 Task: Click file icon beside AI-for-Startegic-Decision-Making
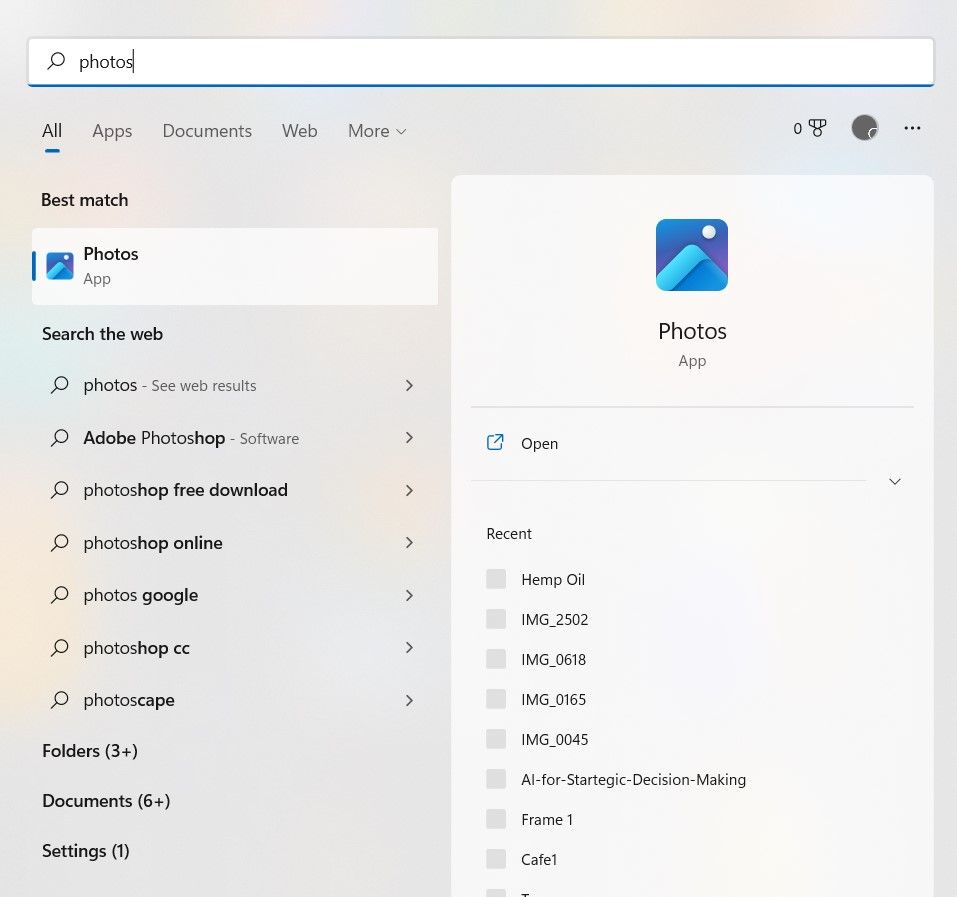[x=496, y=779]
